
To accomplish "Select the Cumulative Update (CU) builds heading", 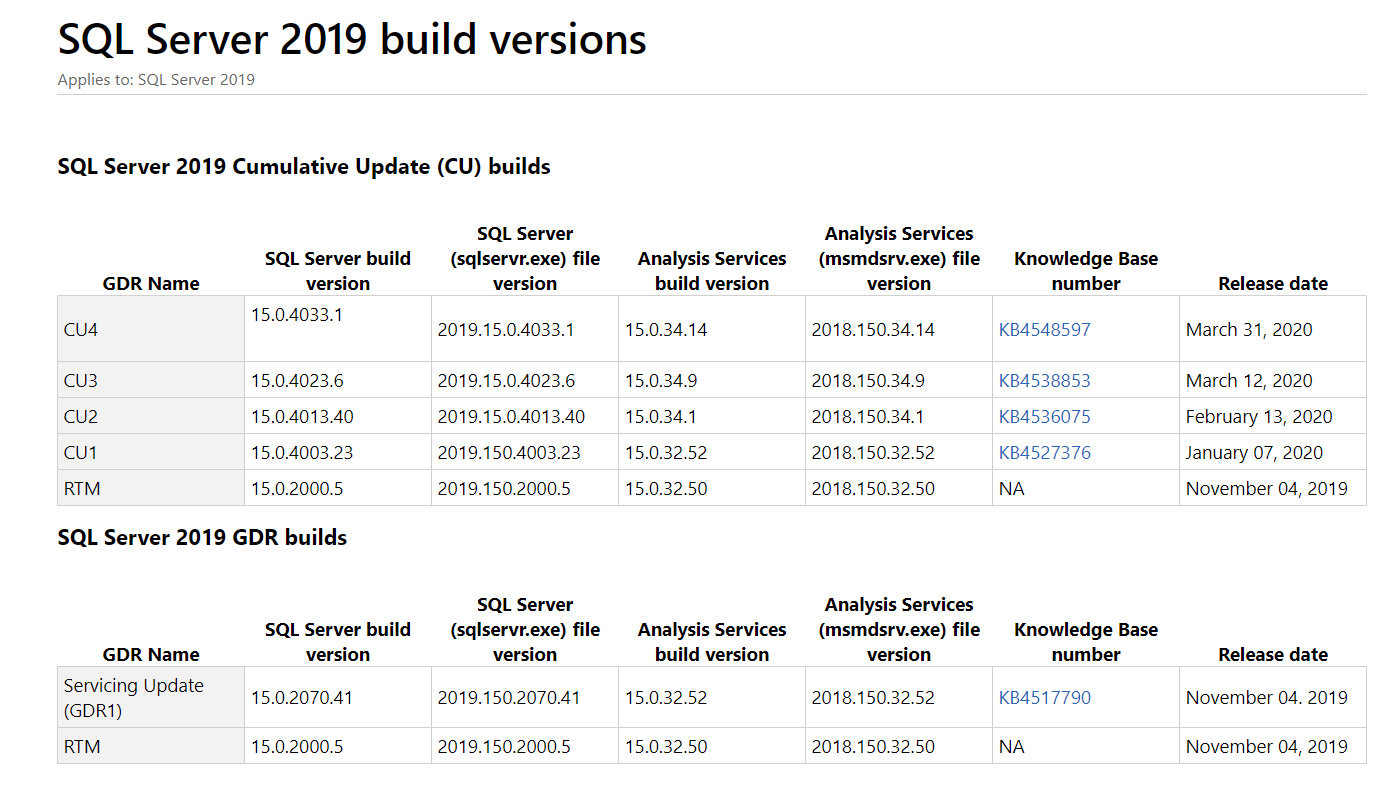I will 304,166.
